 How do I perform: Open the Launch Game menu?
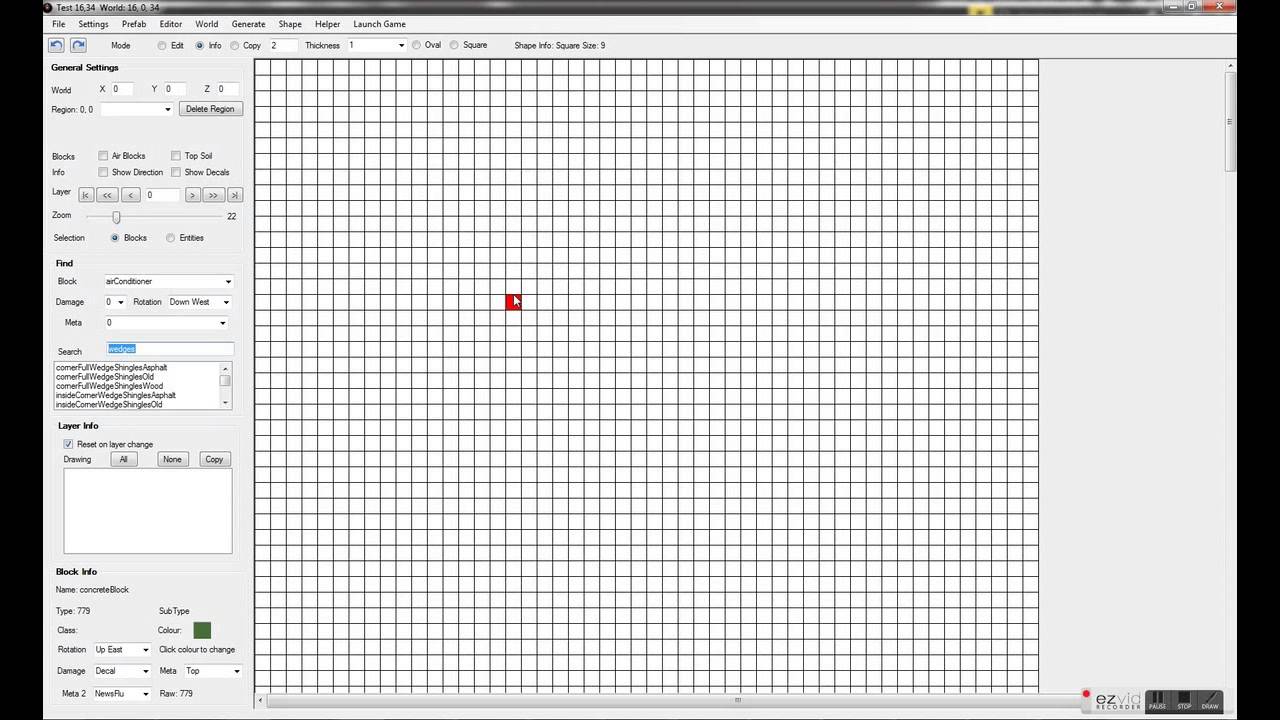pos(379,24)
